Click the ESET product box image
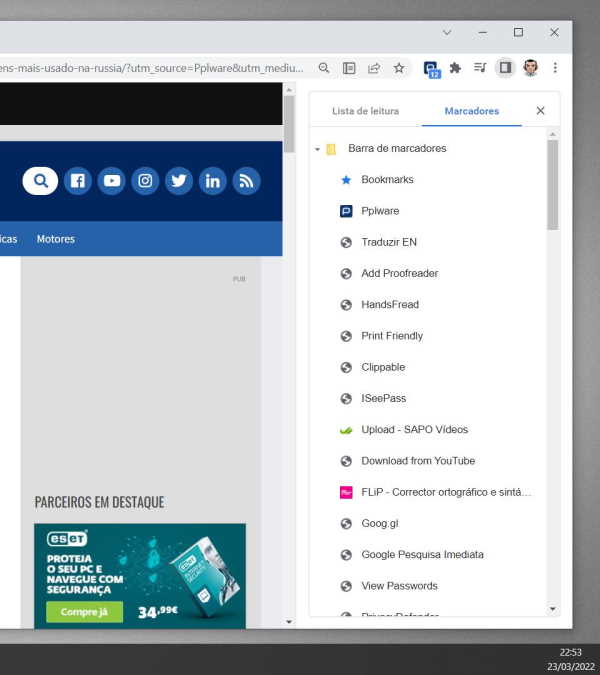This screenshot has height=675, width=600. tap(207, 575)
